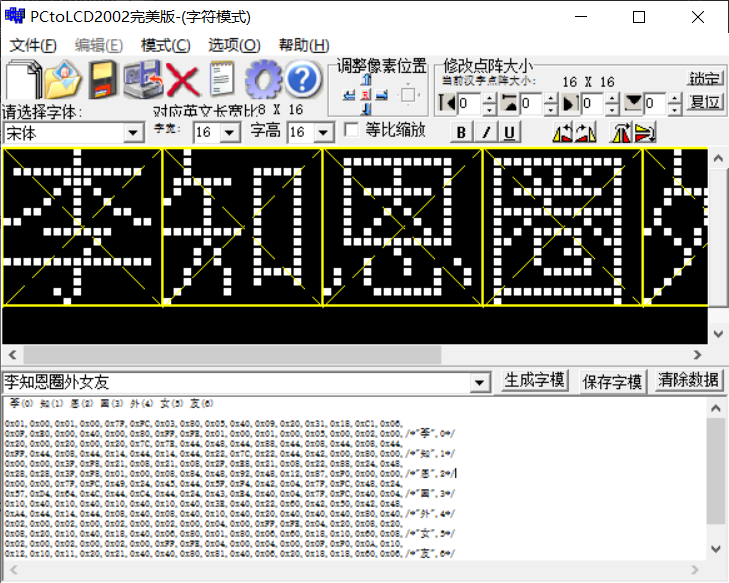Shift pixels down with the down arrow
Viewport: 729px width, 583px height.
click(x=366, y=109)
